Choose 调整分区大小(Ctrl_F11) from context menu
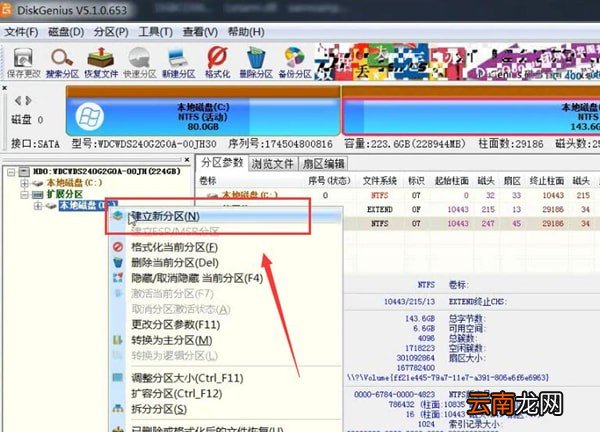600x432 pixels. (188, 378)
